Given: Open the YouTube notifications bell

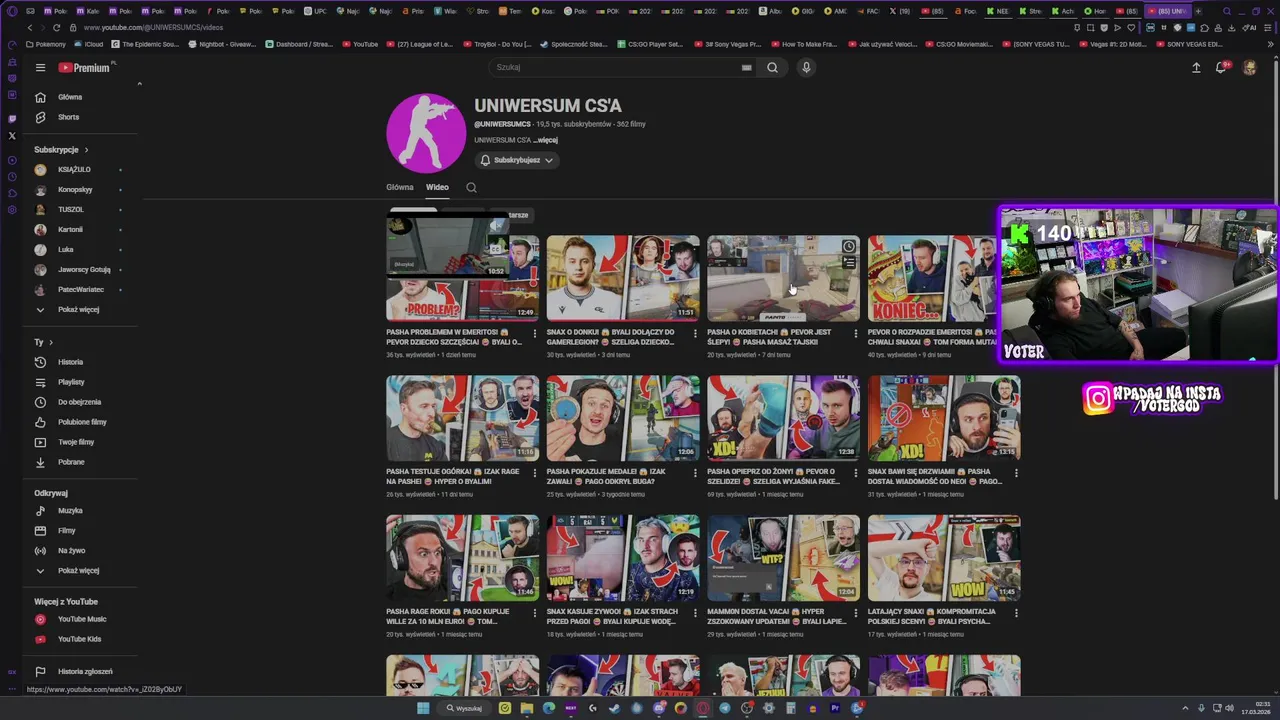Looking at the screenshot, I should [1221, 68].
